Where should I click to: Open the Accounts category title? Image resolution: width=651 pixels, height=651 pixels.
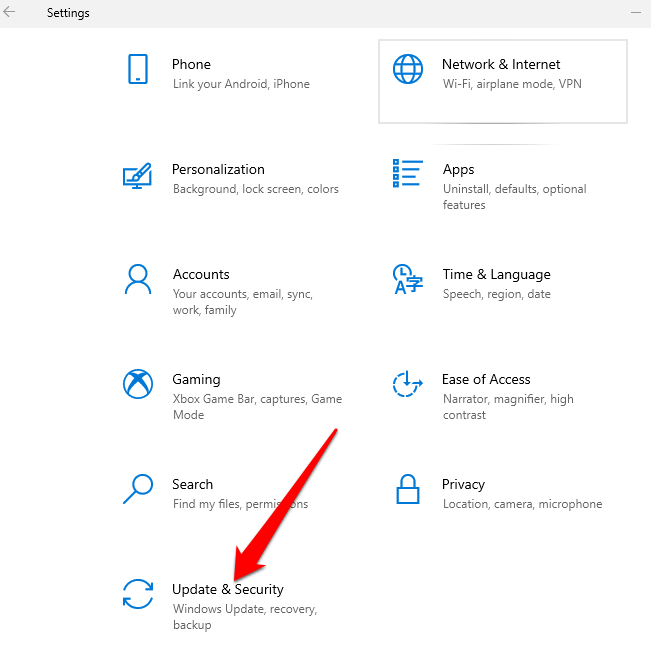coord(201,274)
